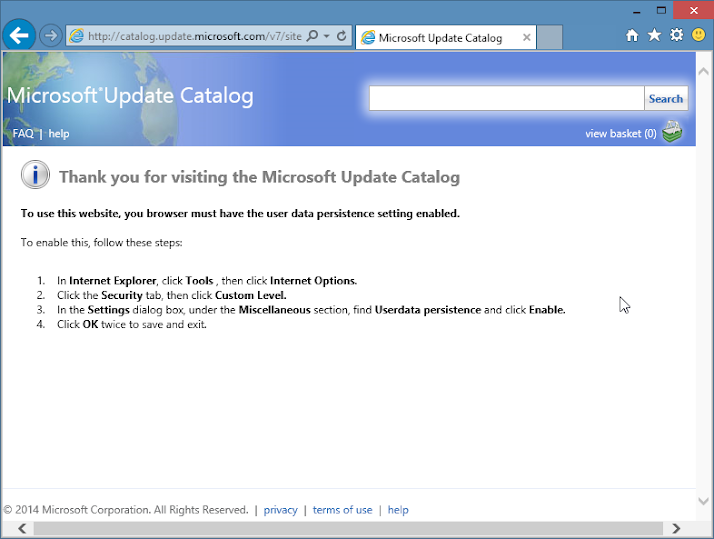Minimize the browser window
The image size is (714, 539).
pos(637,11)
